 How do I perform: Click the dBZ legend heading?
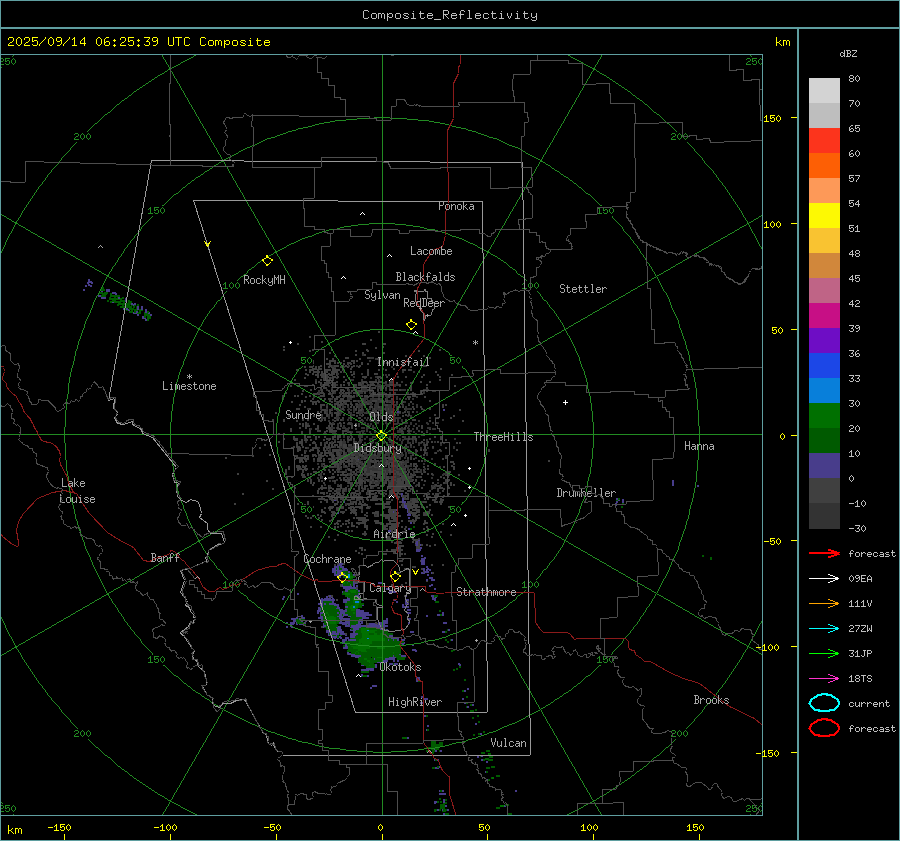pos(848,53)
